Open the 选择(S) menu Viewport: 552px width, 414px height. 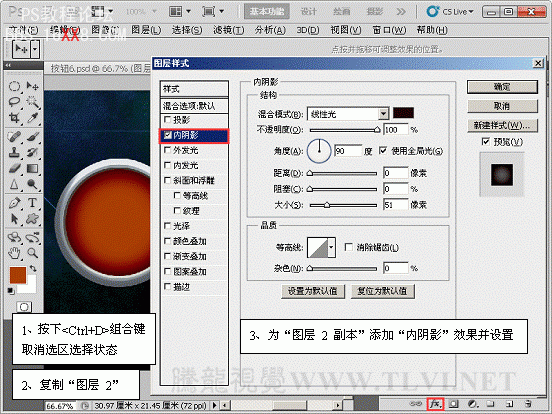tap(187, 30)
